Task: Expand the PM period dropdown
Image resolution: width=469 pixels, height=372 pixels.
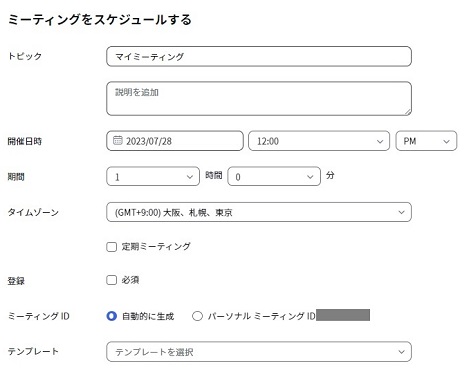Action: click(426, 141)
